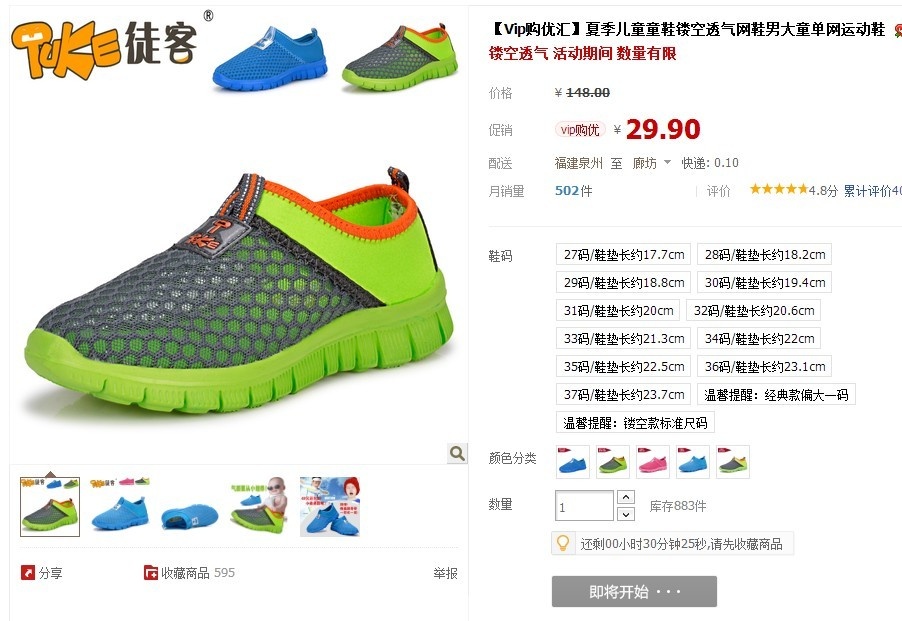Image resolution: width=902 pixels, height=621 pixels.
Task: Select size 34码/鞋垫长约22cm
Action: (759, 339)
